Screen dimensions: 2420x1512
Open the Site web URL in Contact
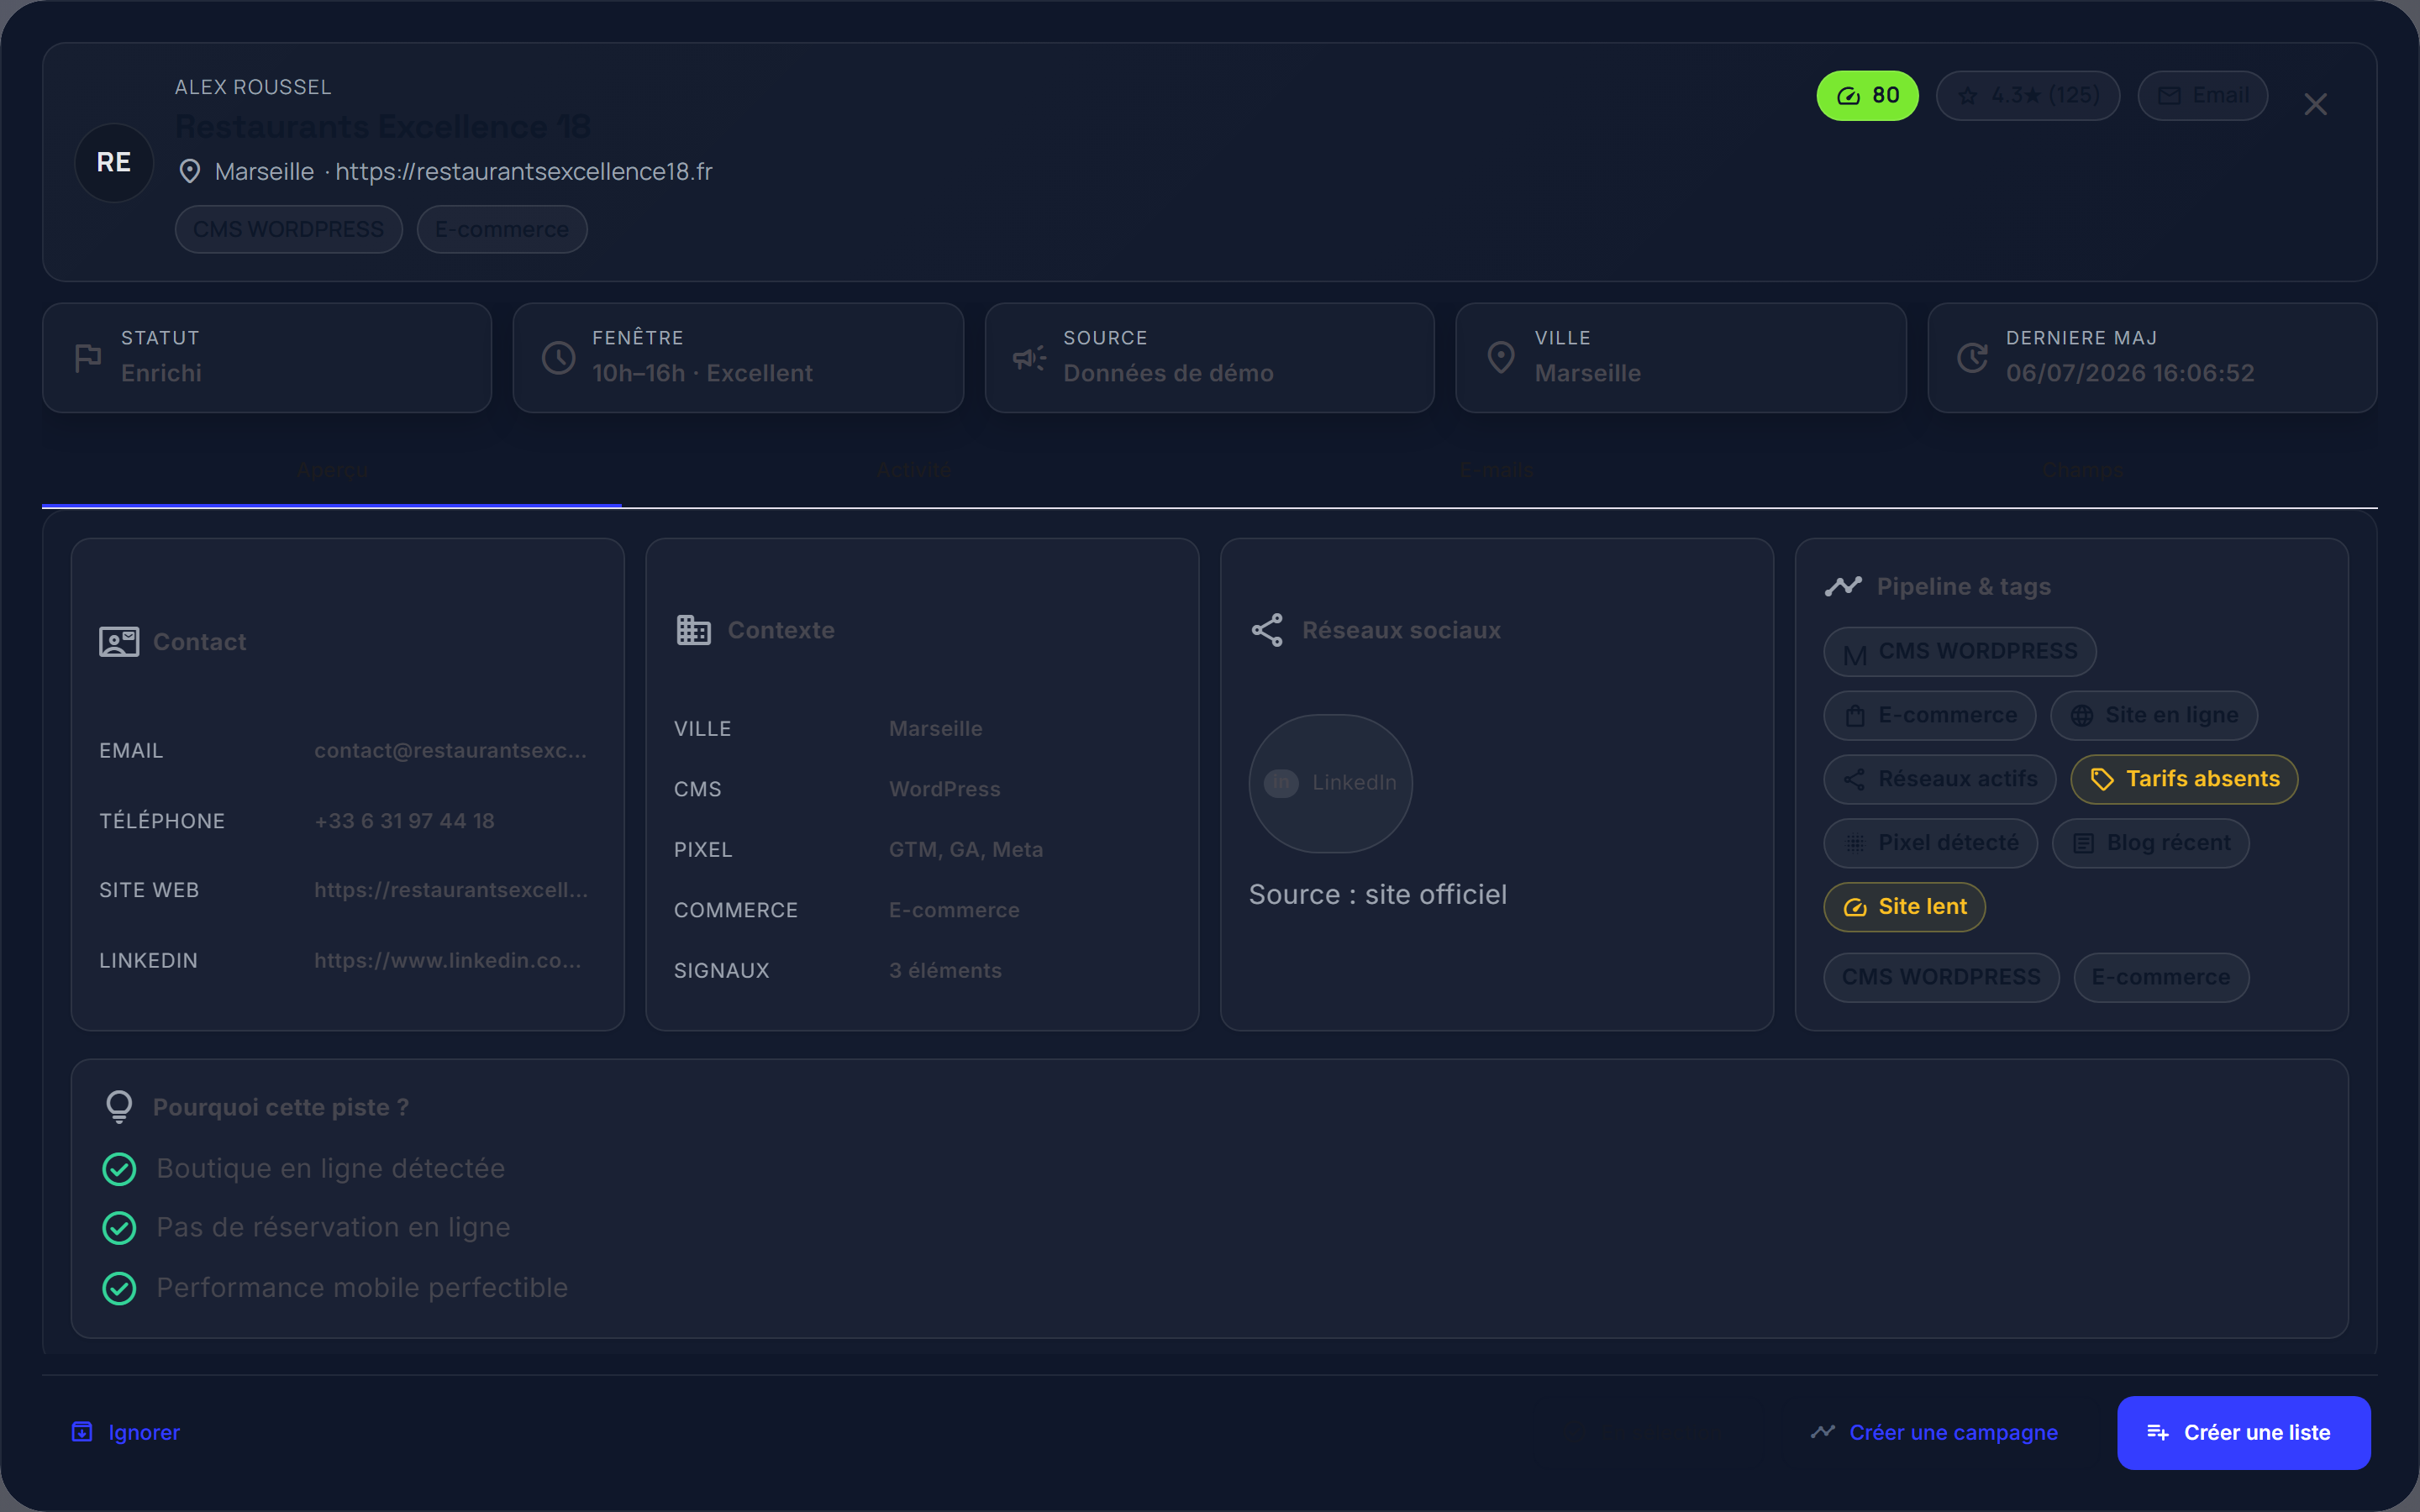pos(451,890)
